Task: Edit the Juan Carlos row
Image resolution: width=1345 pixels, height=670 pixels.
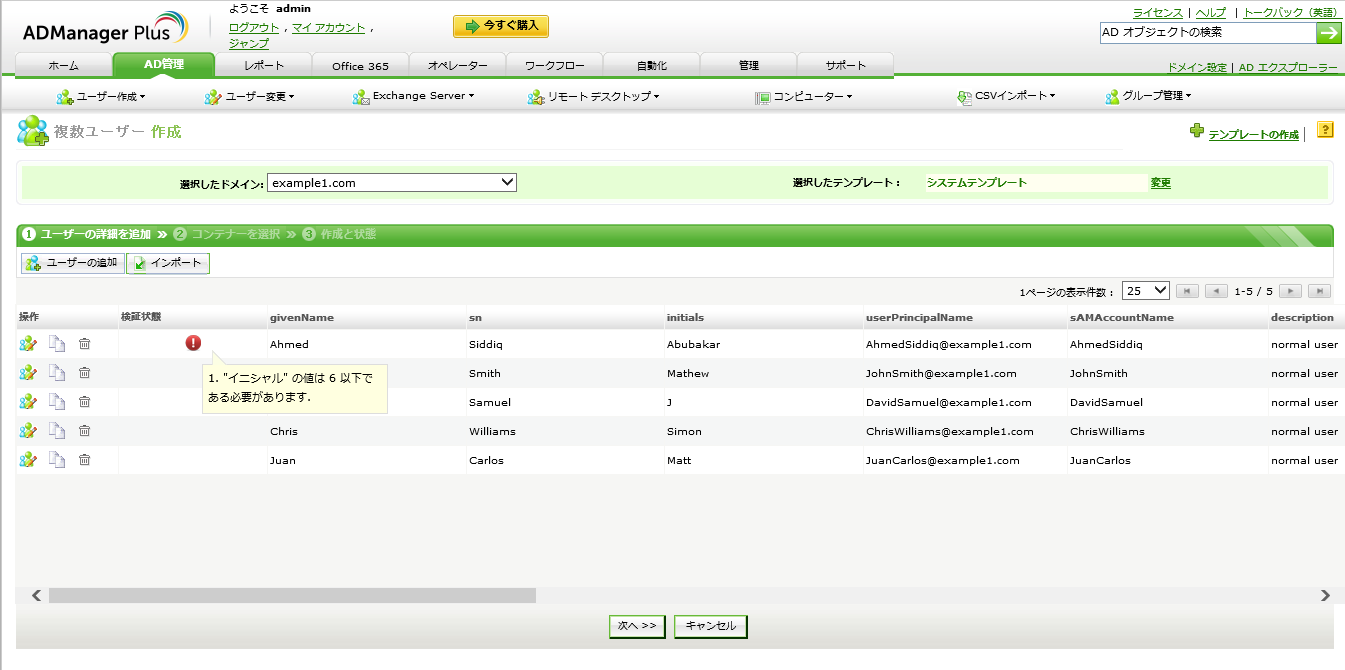Action: click(x=28, y=460)
